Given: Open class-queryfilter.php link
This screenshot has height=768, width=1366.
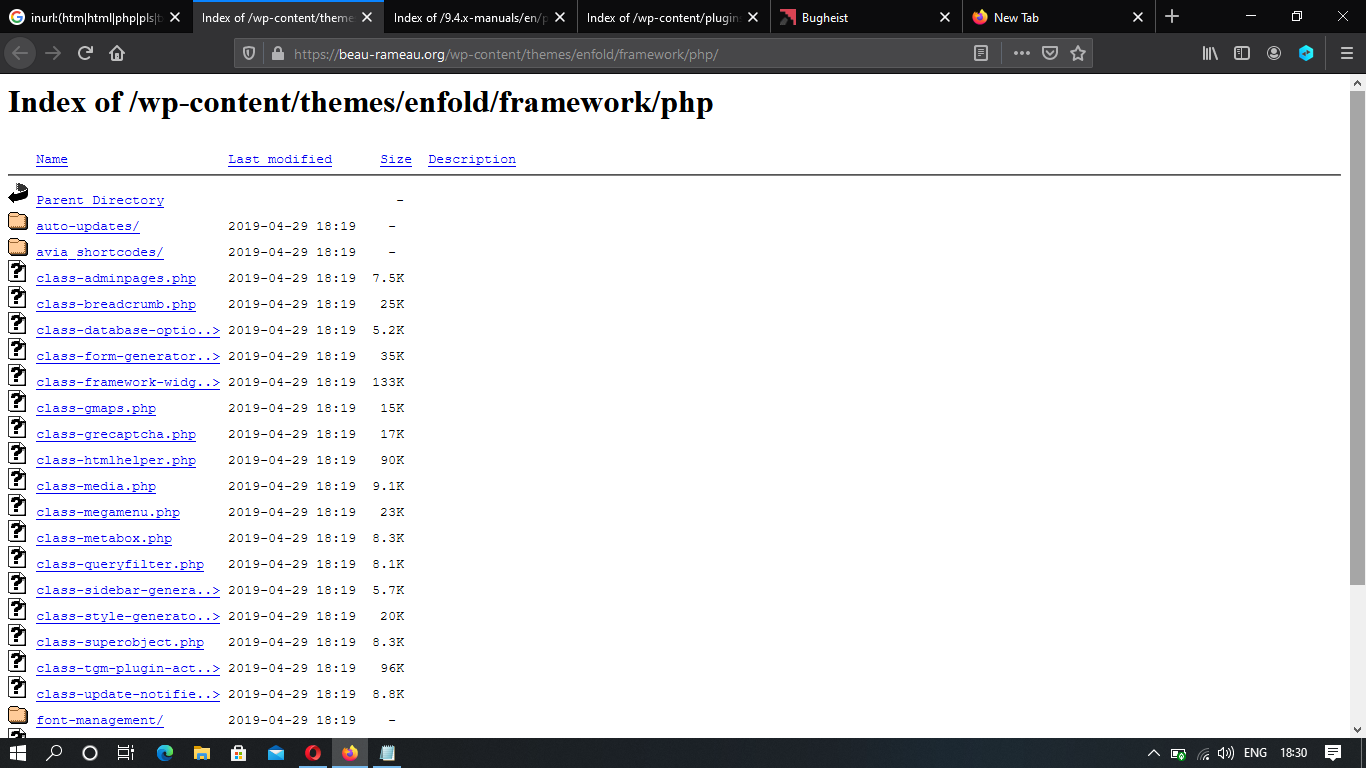Looking at the screenshot, I should click(x=120, y=564).
